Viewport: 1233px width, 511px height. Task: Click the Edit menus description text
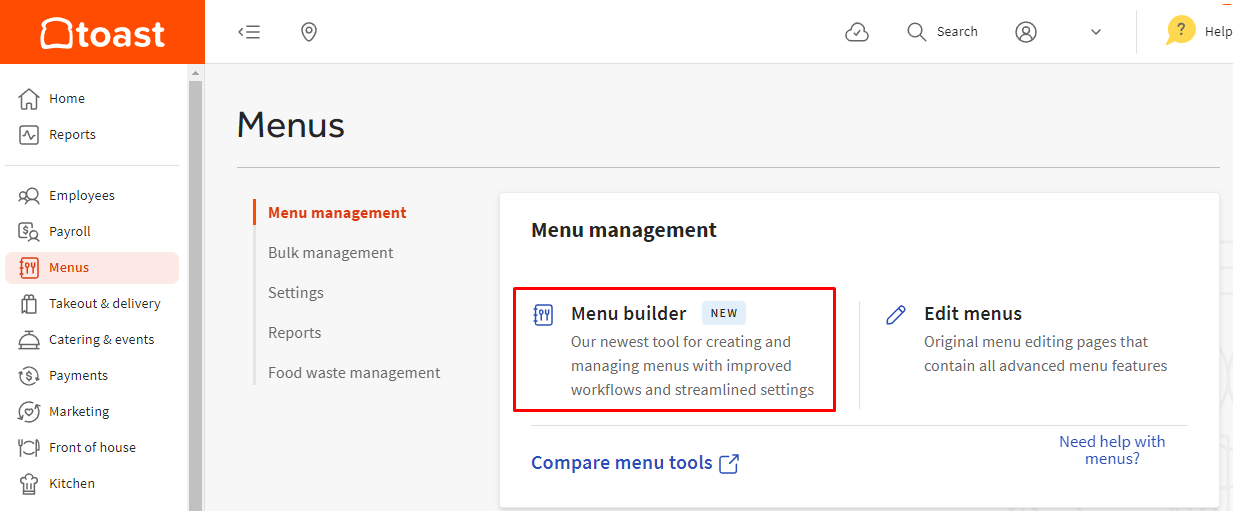point(1046,354)
